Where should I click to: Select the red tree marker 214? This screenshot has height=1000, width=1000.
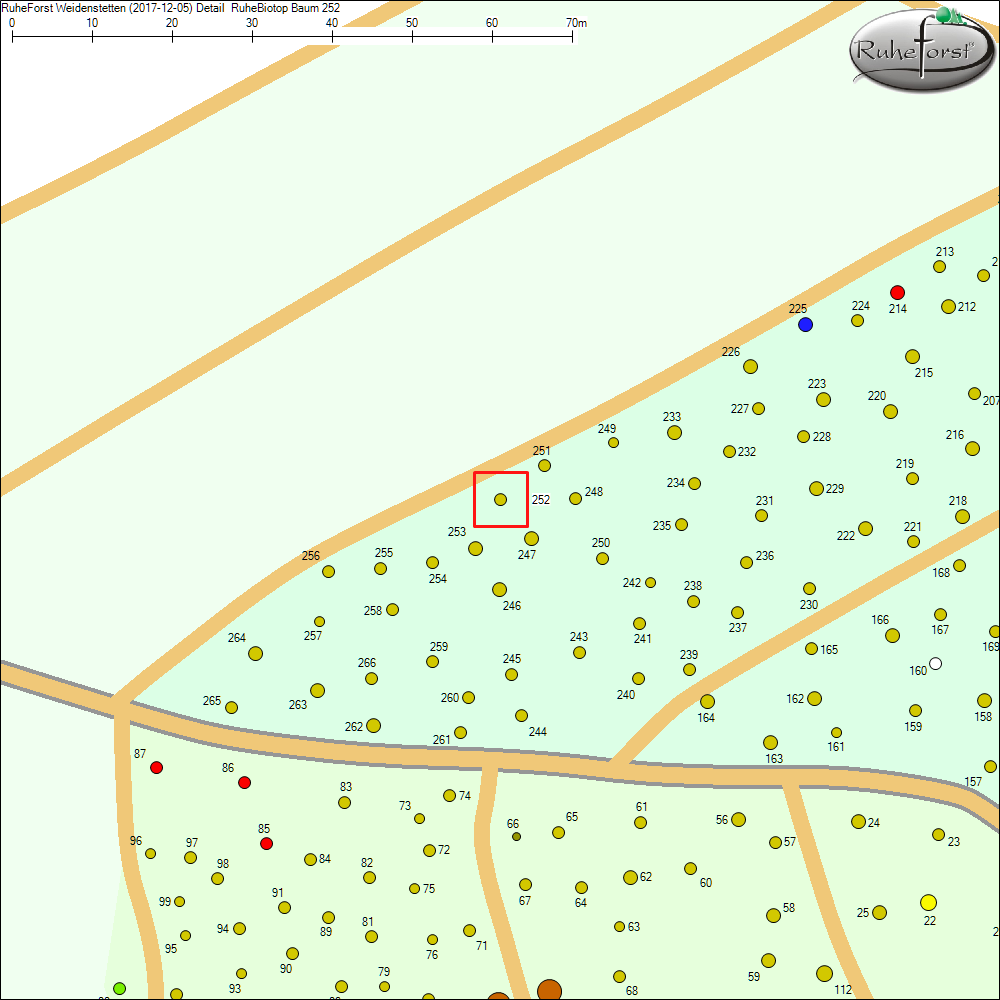pos(897,292)
